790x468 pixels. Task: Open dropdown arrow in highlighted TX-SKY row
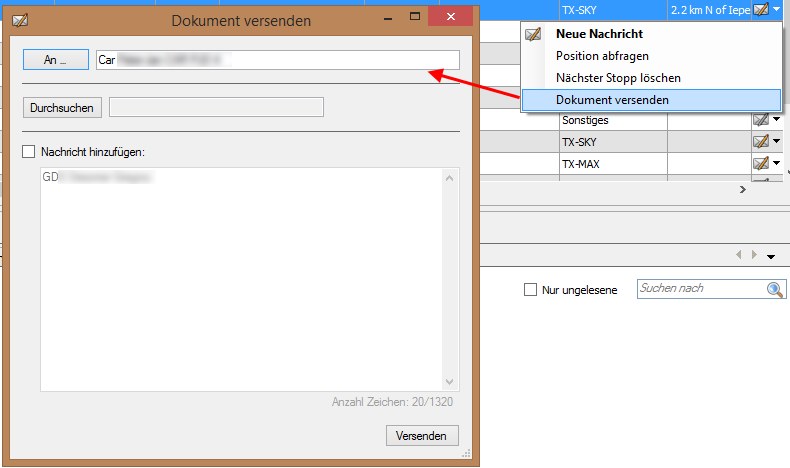tap(777, 10)
